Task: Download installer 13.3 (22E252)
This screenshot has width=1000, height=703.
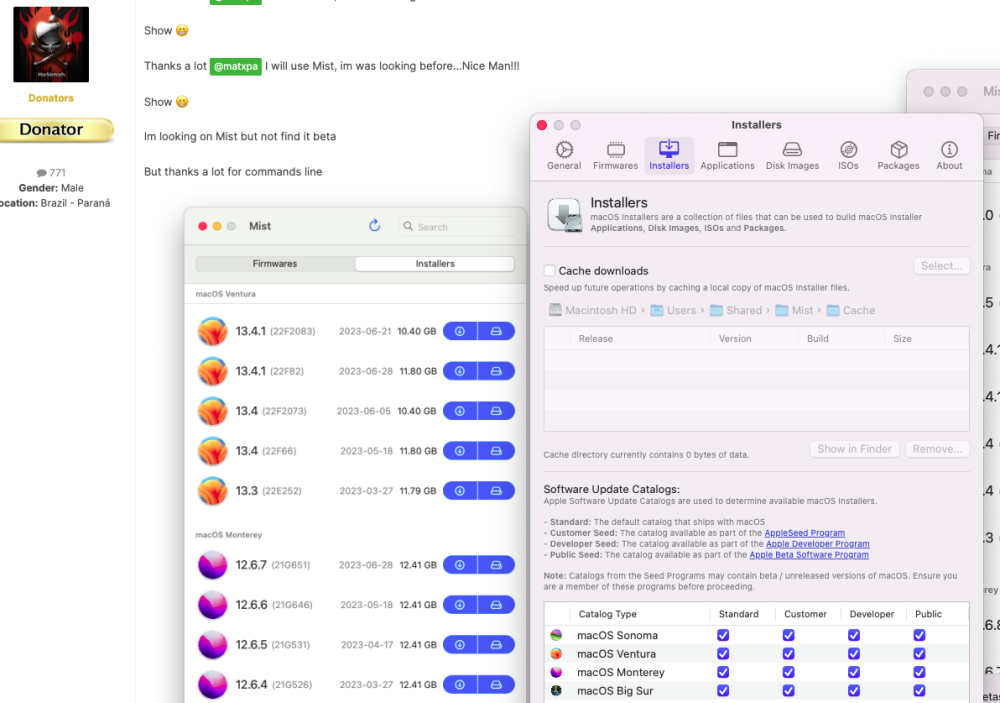Action: click(x=460, y=491)
